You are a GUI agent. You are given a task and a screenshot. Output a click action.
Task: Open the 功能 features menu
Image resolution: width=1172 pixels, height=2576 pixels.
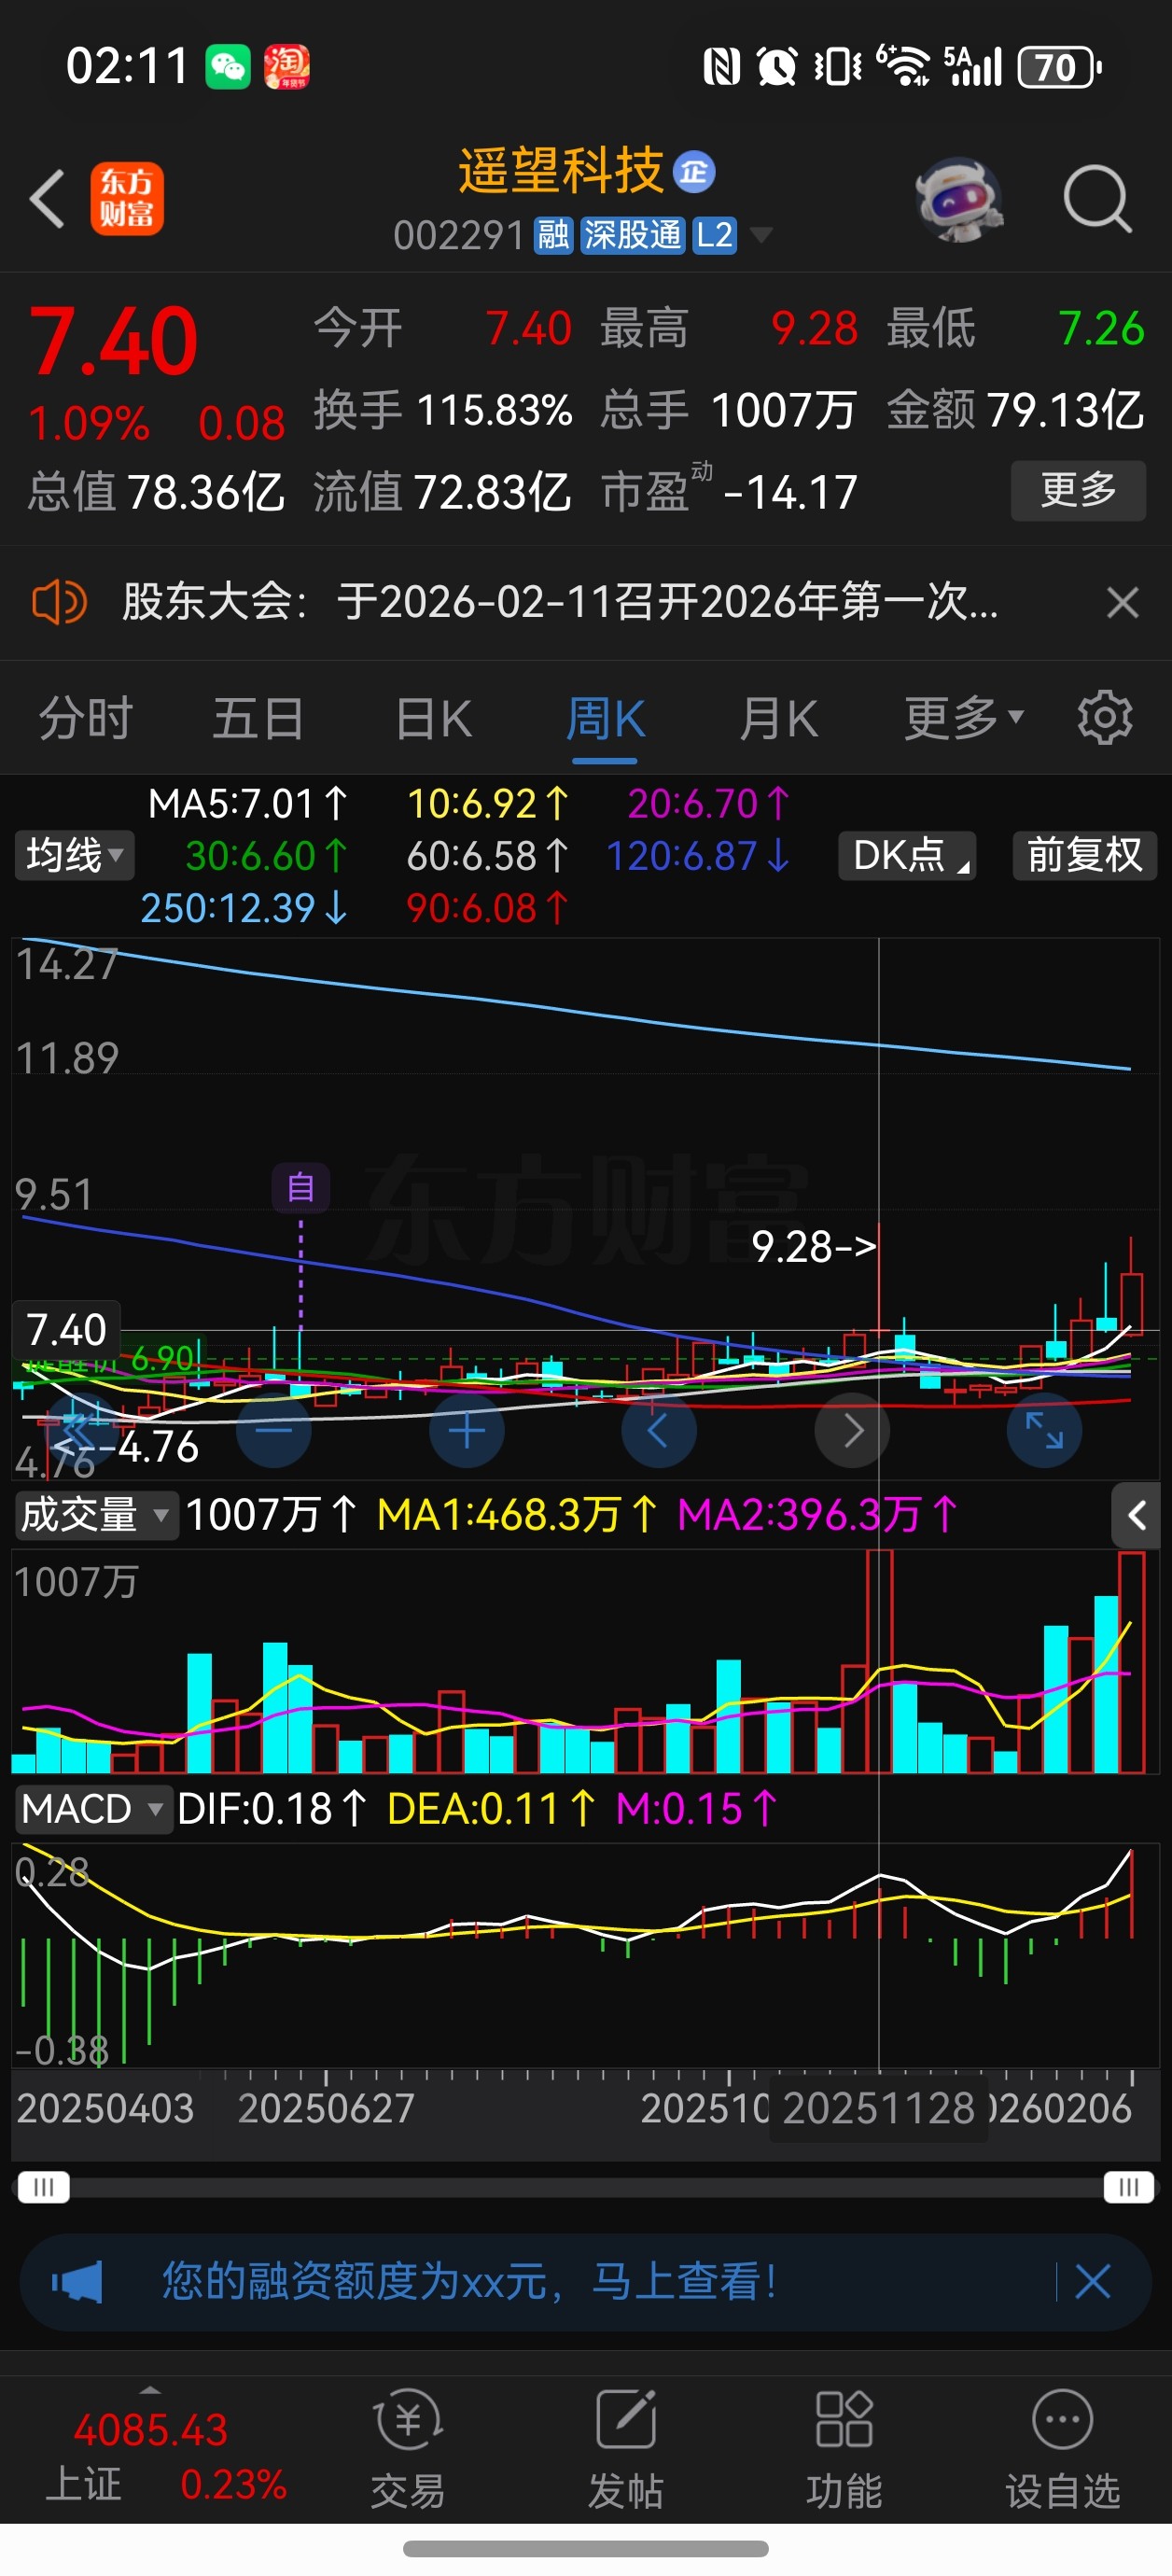pyautogui.click(x=844, y=2449)
